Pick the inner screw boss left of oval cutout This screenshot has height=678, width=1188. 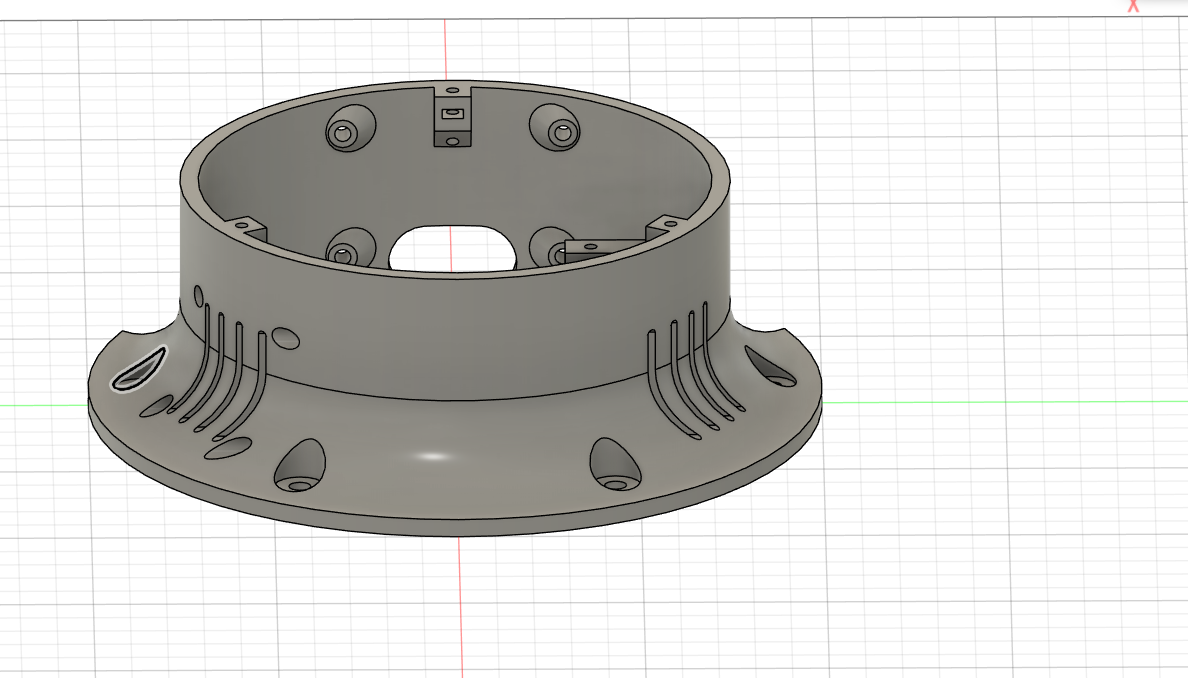tap(350, 248)
